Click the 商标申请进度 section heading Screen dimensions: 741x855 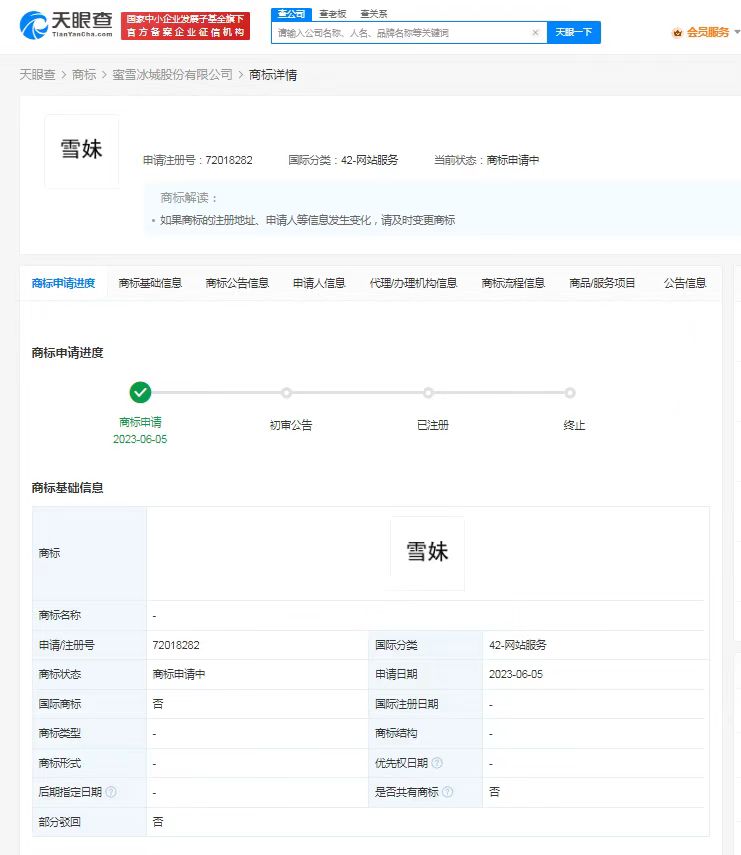[68, 353]
